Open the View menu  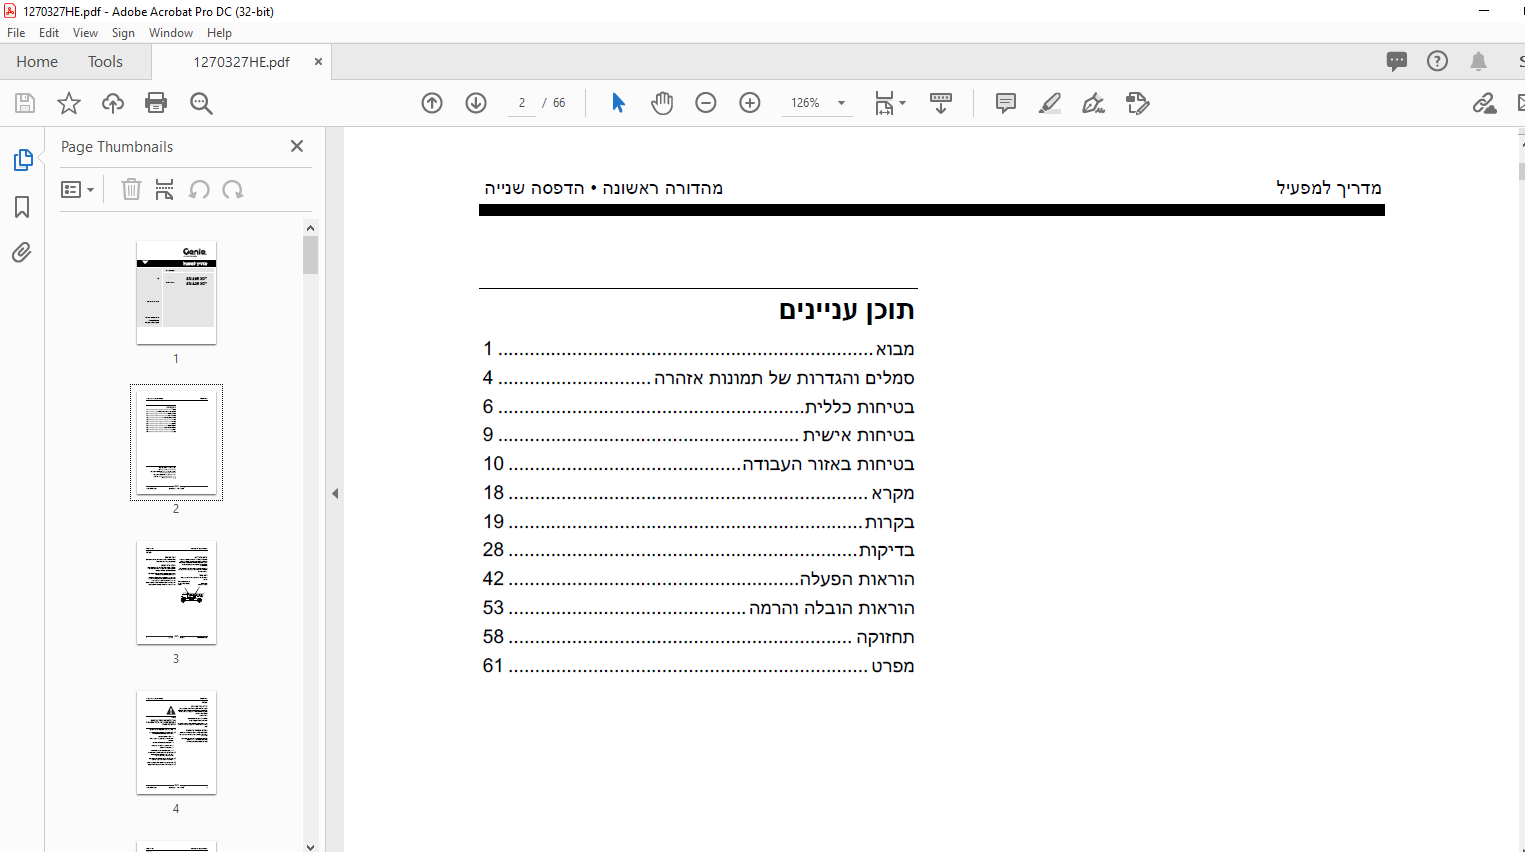pyautogui.click(x=85, y=33)
